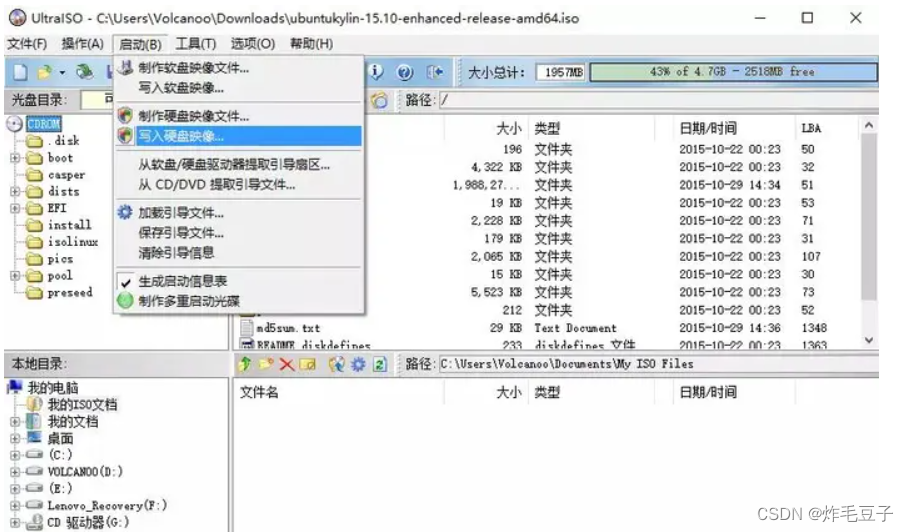Click the local Up-folder green arrow icon
The height and width of the screenshot is (532, 909).
click(x=245, y=364)
